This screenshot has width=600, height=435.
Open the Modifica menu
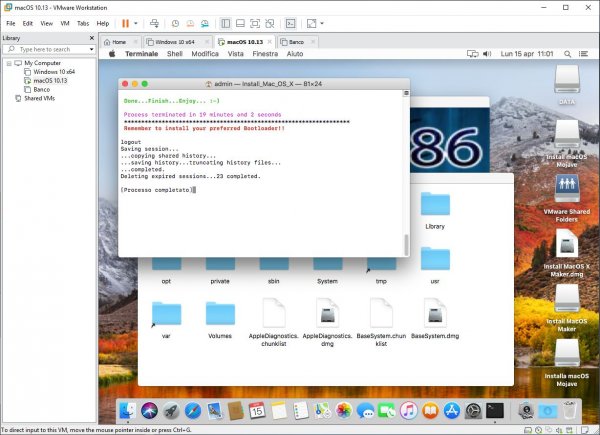coord(205,54)
